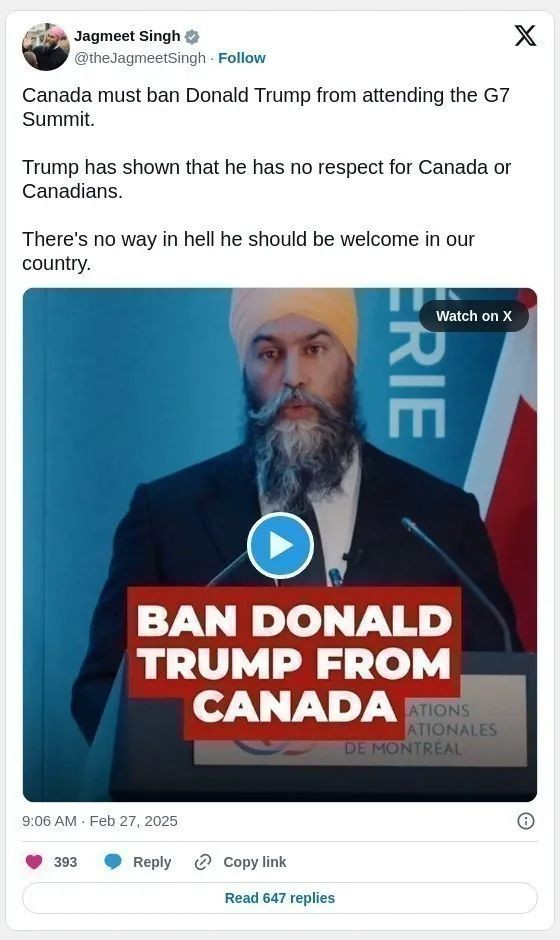
Task: Click the Reply text label
Action: pos(152,861)
